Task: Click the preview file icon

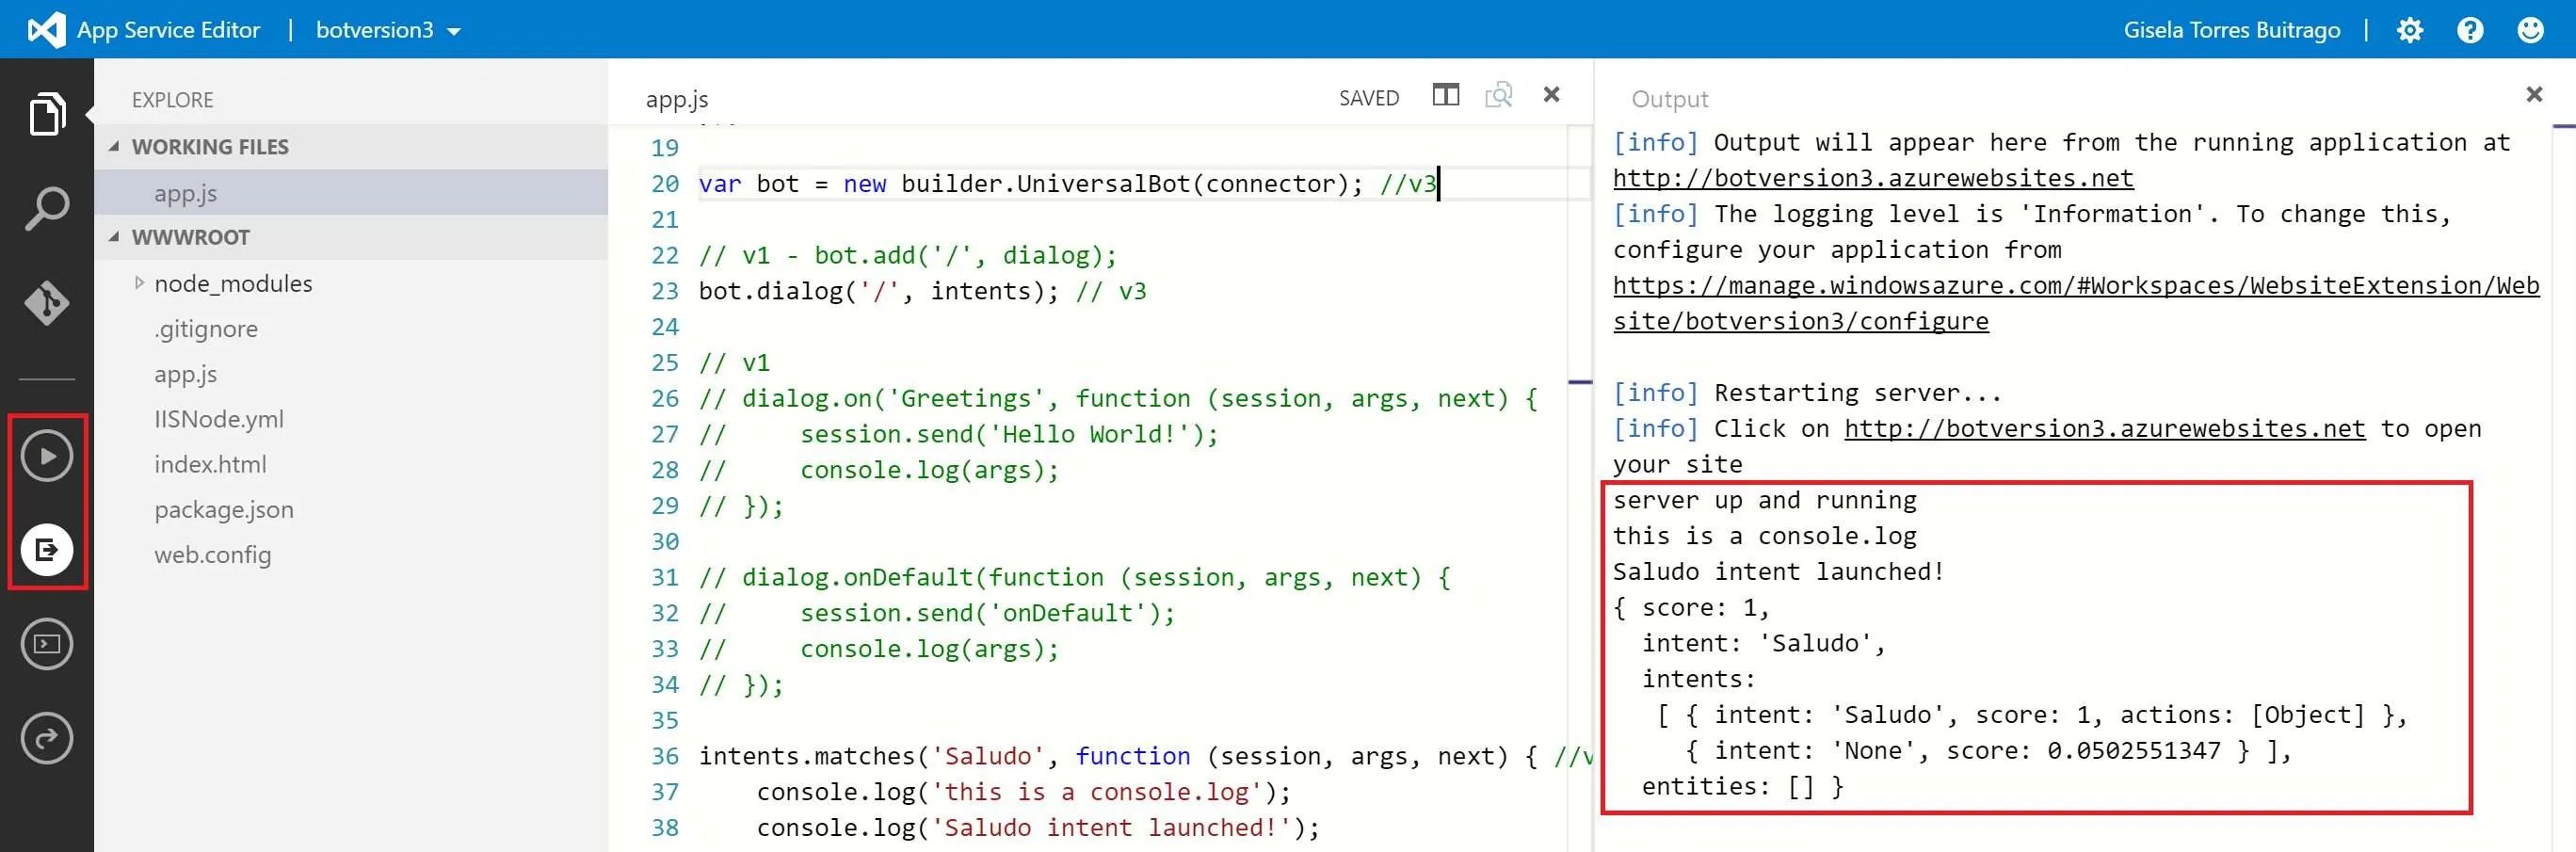Action: tap(1498, 95)
